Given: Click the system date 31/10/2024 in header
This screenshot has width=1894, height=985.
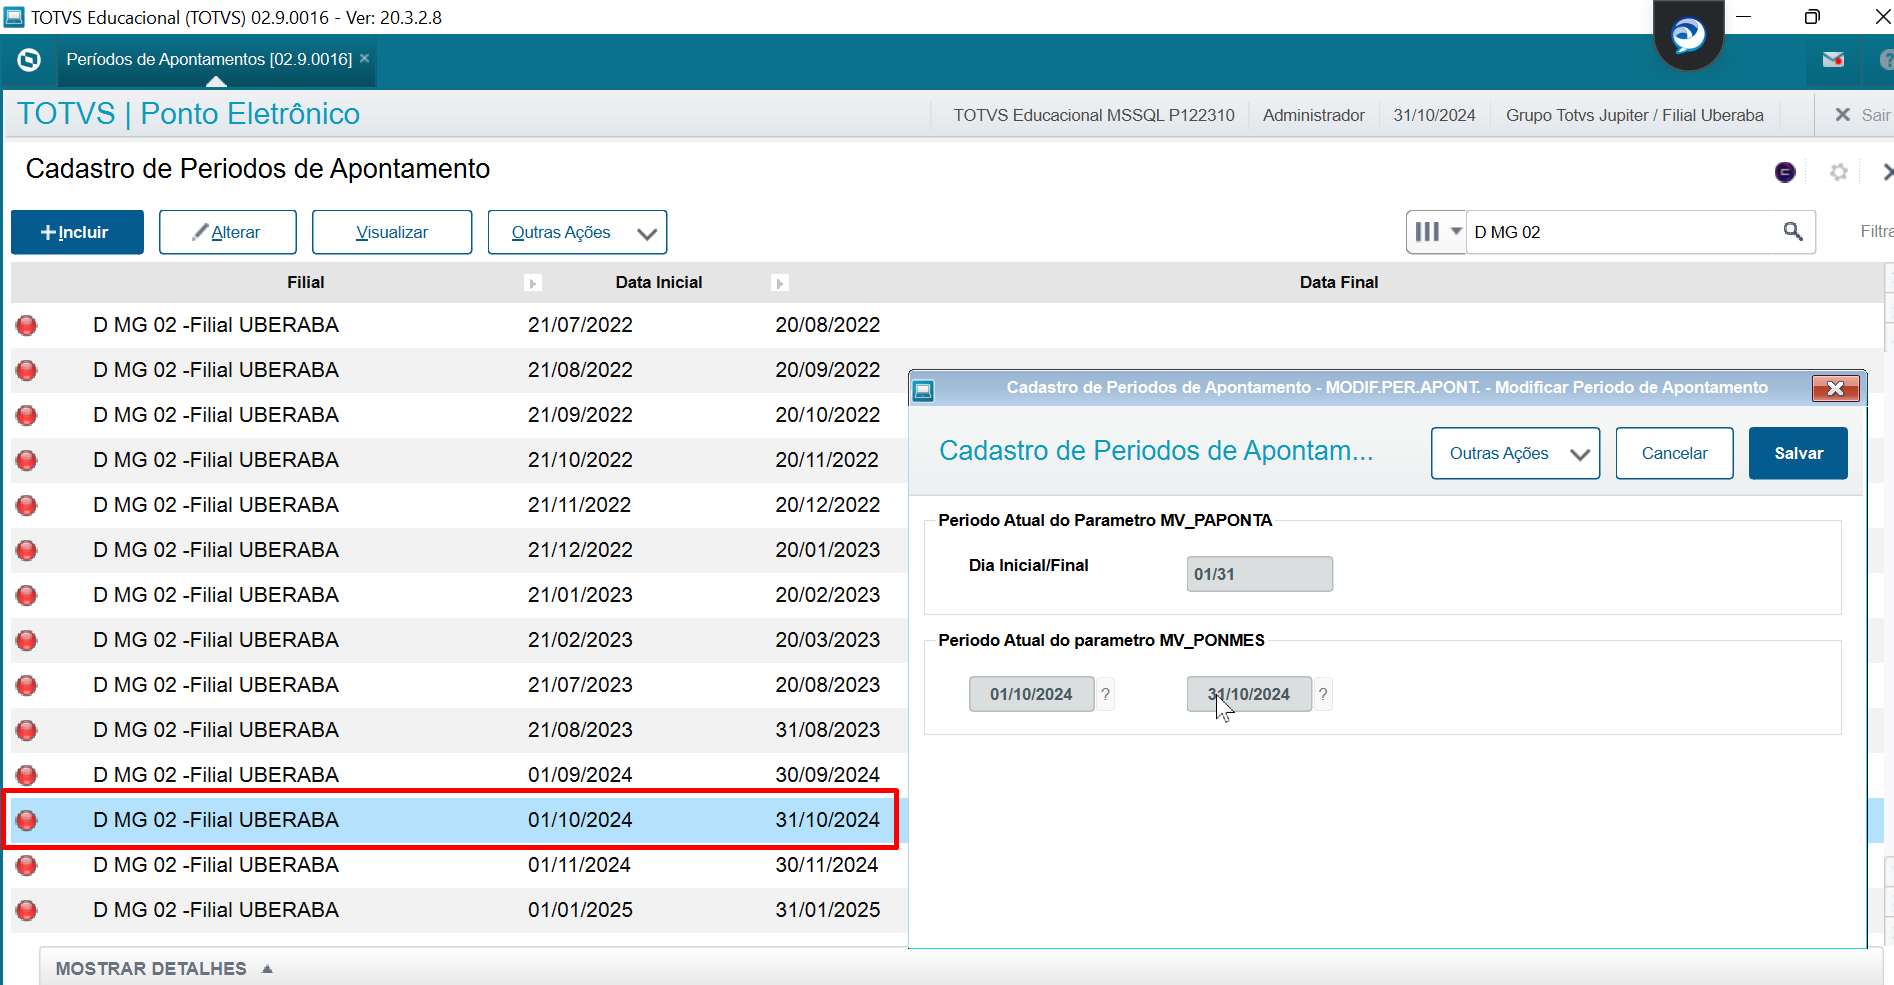Looking at the screenshot, I should coord(1434,115).
